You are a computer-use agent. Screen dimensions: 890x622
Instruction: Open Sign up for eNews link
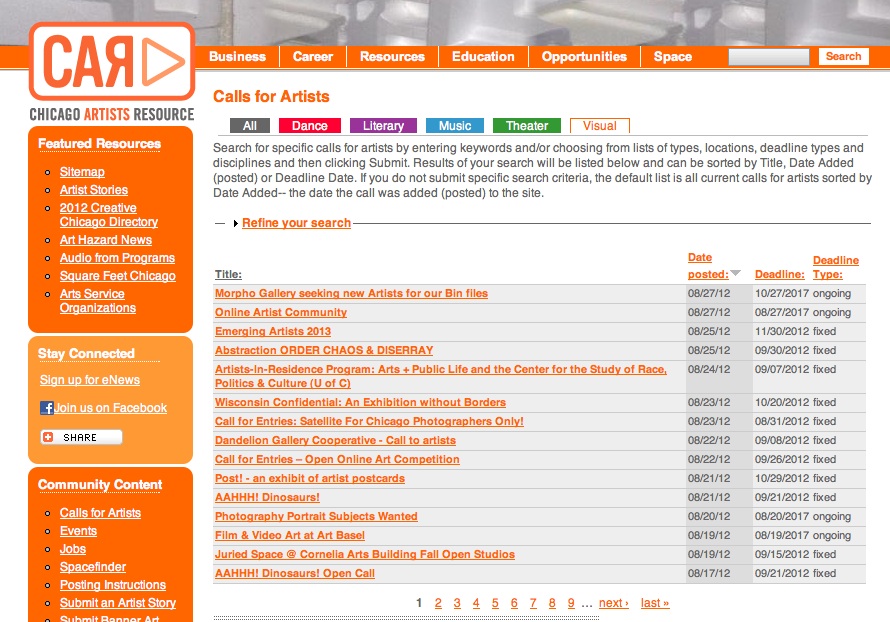click(90, 380)
